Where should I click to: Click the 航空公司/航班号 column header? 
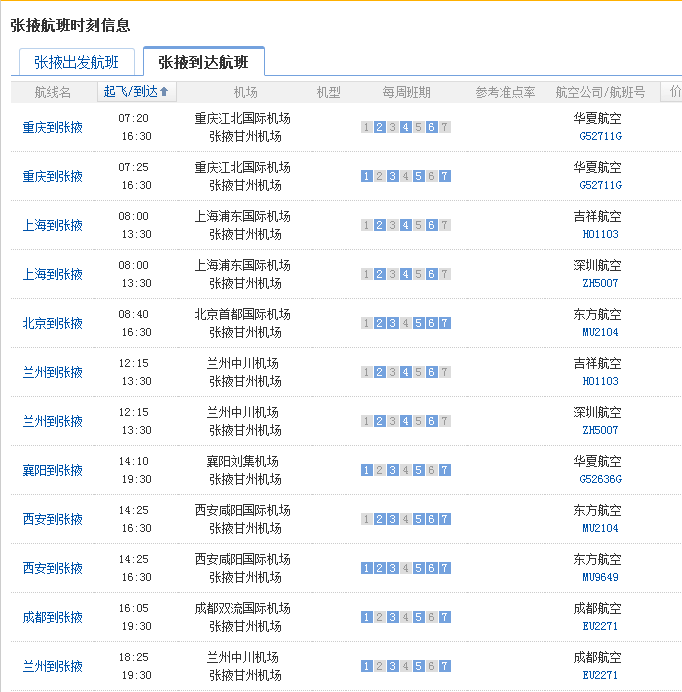(600, 92)
